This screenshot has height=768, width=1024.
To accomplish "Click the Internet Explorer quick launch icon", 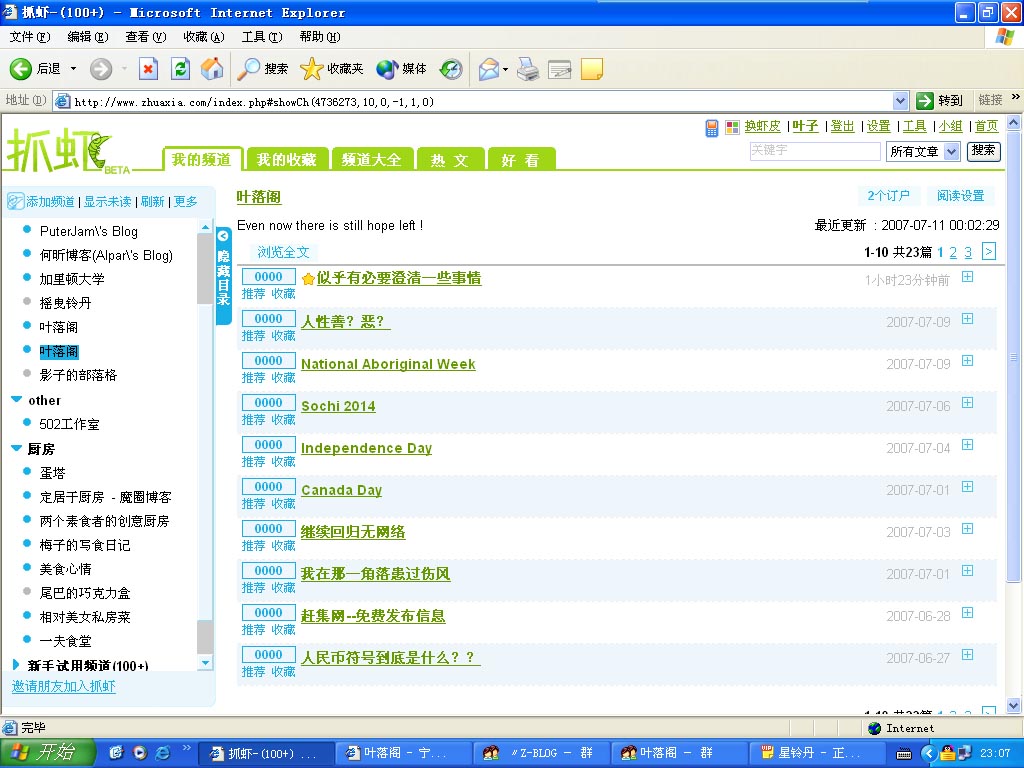I will pyautogui.click(x=163, y=753).
